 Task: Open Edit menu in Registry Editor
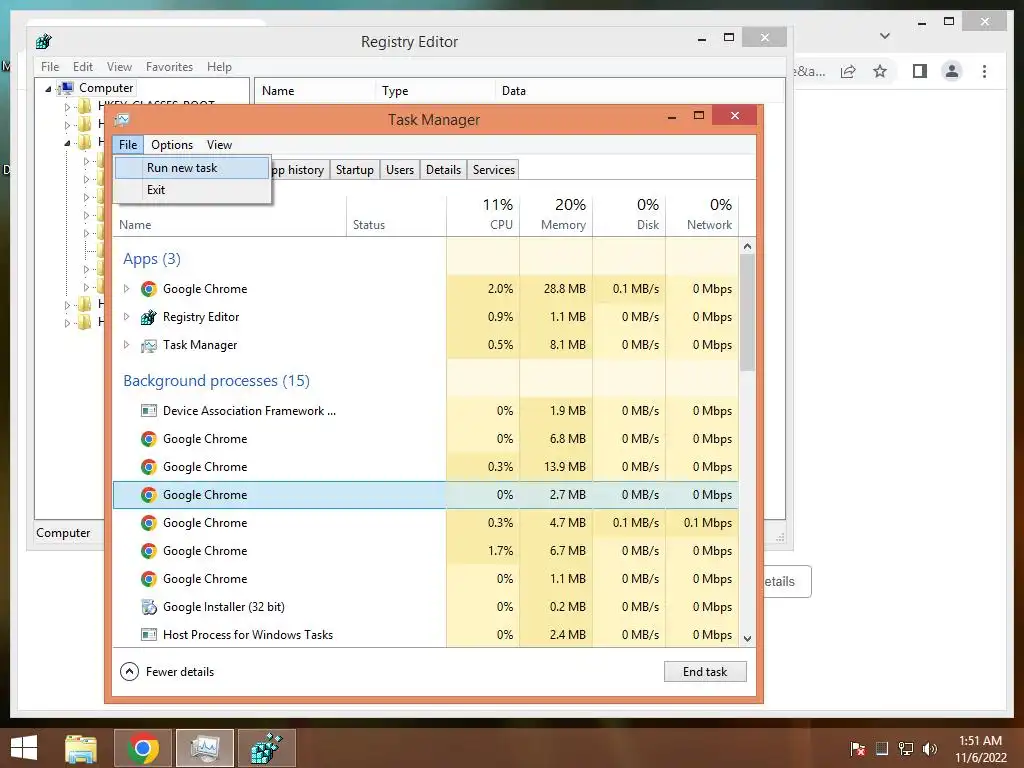point(82,67)
